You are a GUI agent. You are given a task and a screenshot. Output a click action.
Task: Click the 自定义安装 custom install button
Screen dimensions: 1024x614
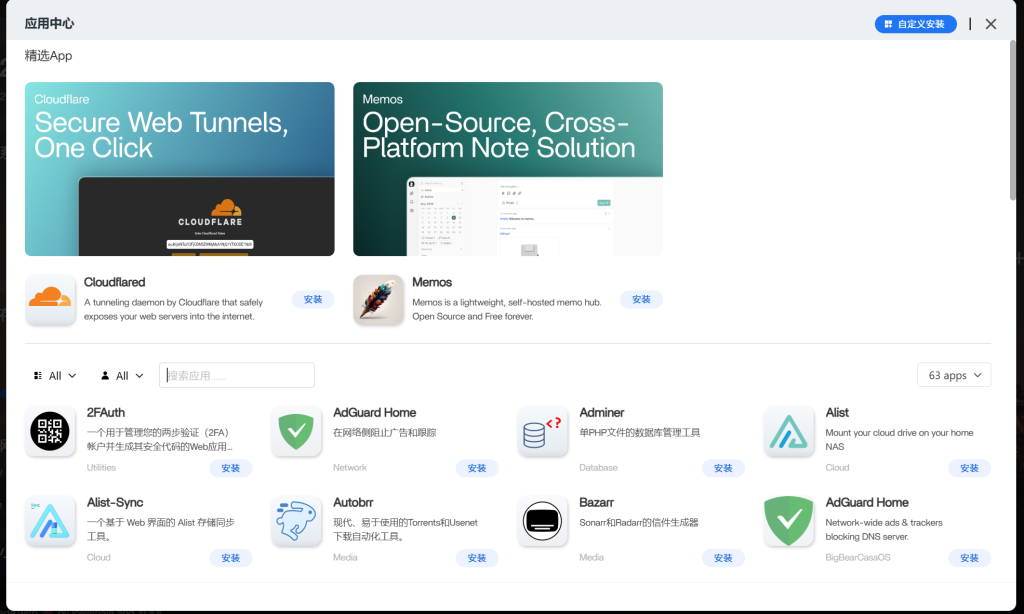(916, 24)
